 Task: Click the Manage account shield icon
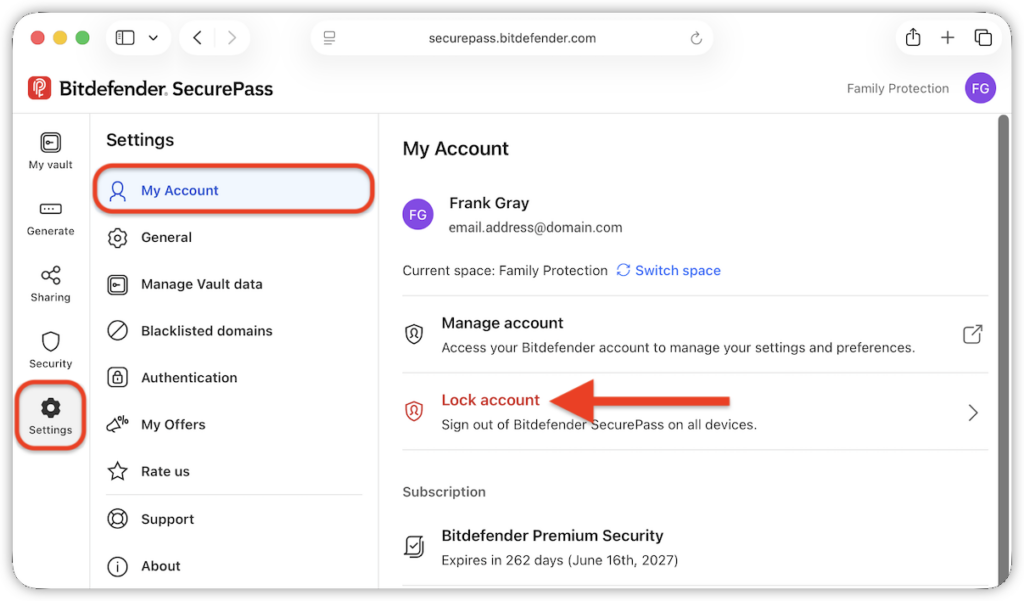coord(414,334)
